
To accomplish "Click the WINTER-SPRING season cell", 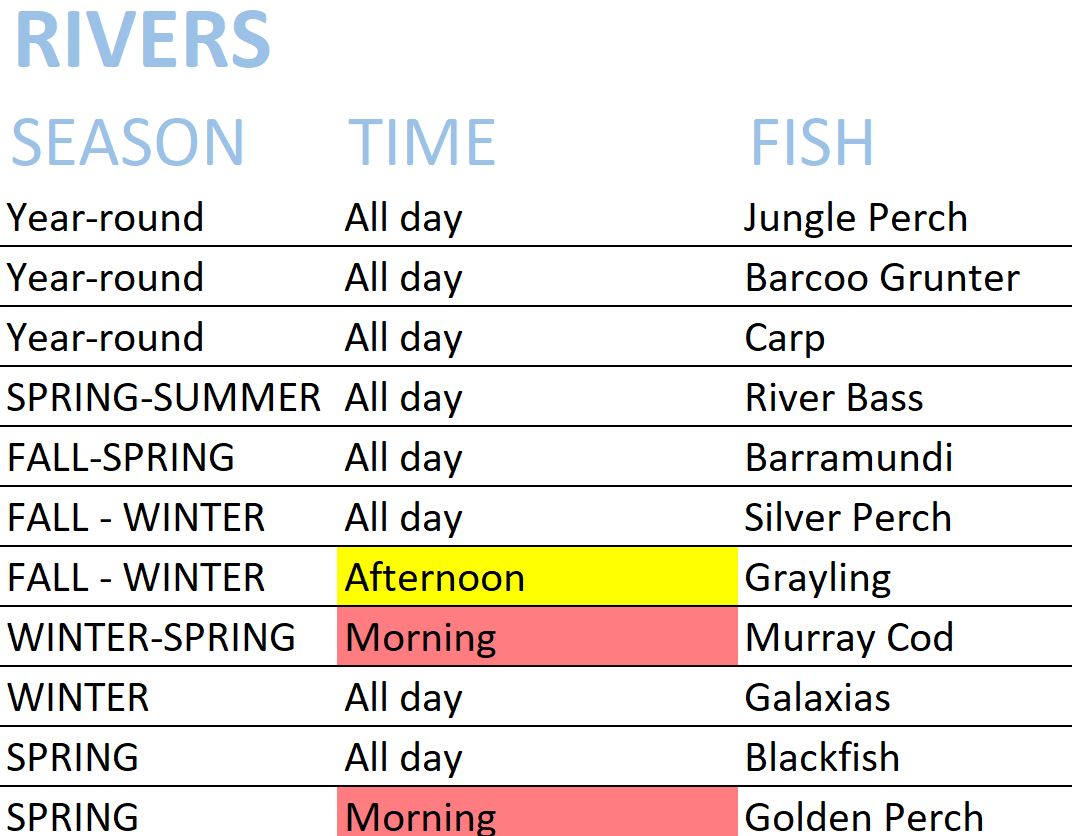I will tap(151, 638).
